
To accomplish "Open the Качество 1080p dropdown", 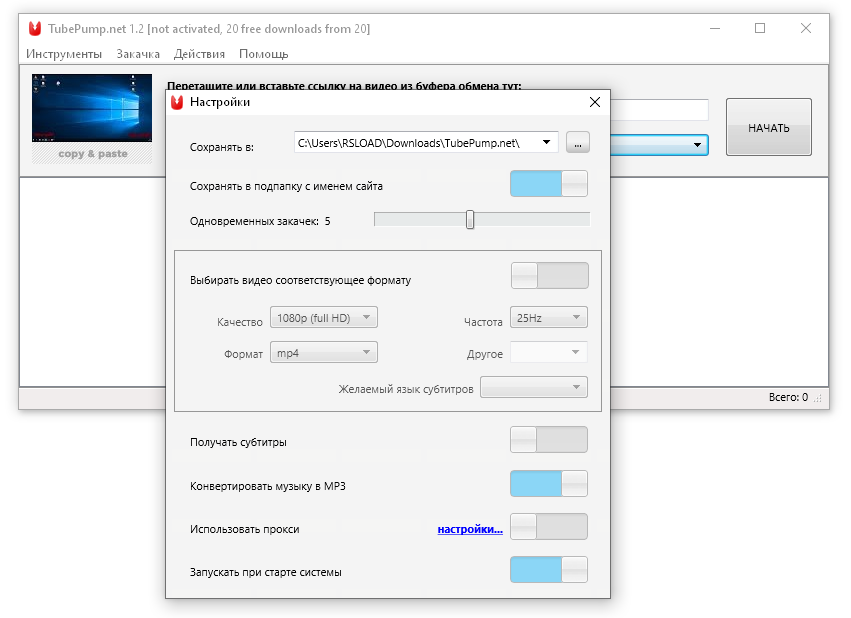I will pyautogui.click(x=324, y=317).
